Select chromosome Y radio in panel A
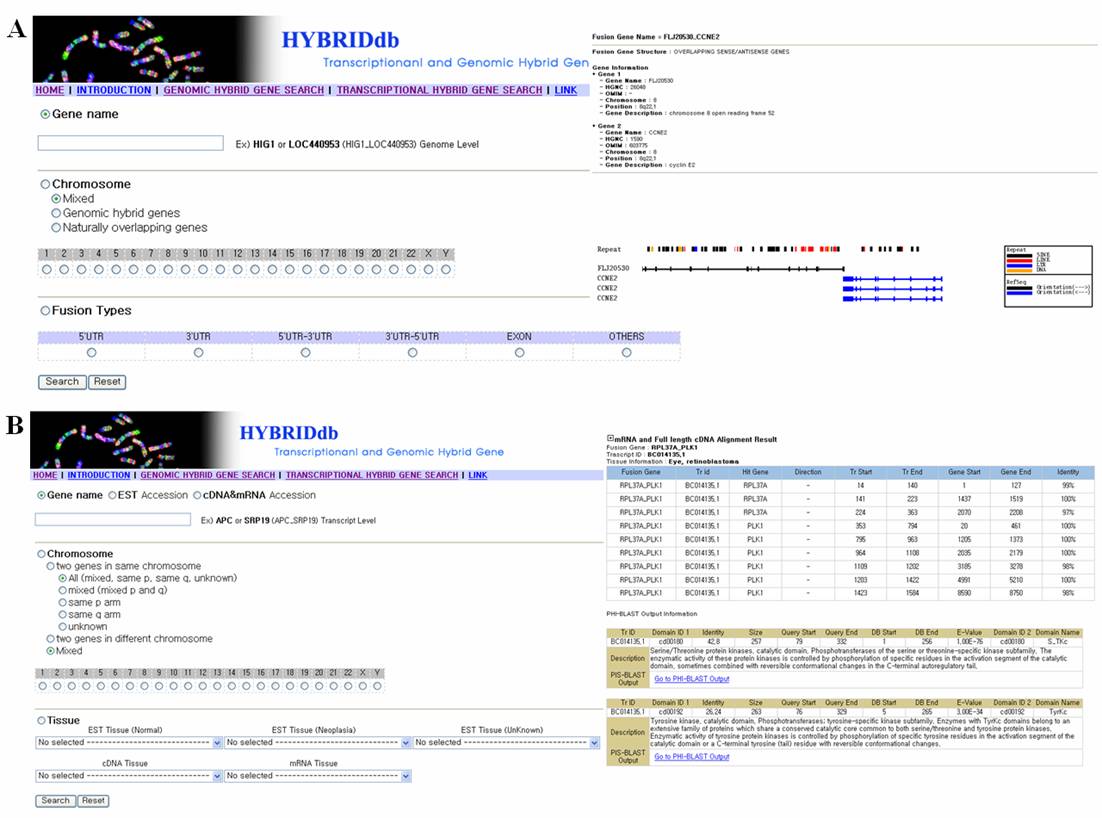Screen dimensions: 1102x818 [x=446, y=269]
